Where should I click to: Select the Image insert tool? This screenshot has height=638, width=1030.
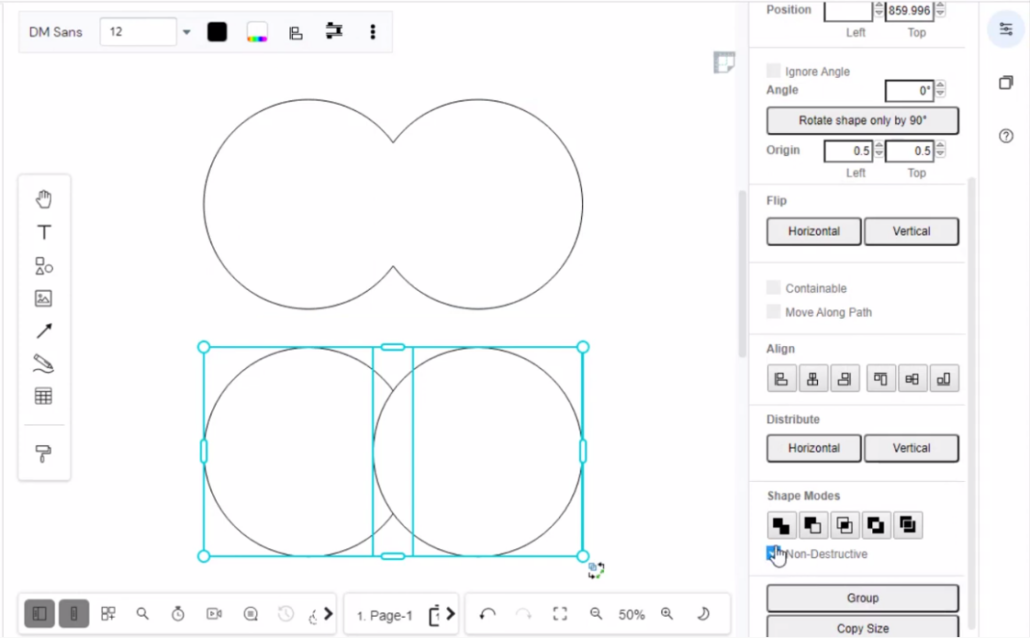coord(44,298)
